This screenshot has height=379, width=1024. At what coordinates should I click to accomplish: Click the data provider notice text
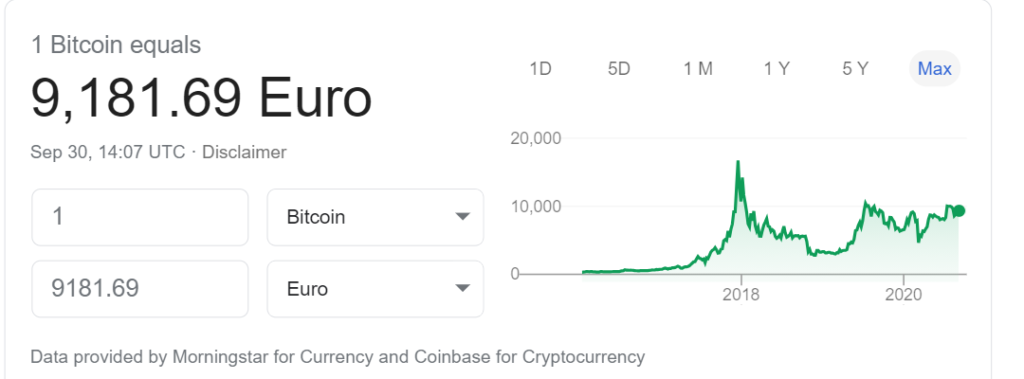pos(338,357)
